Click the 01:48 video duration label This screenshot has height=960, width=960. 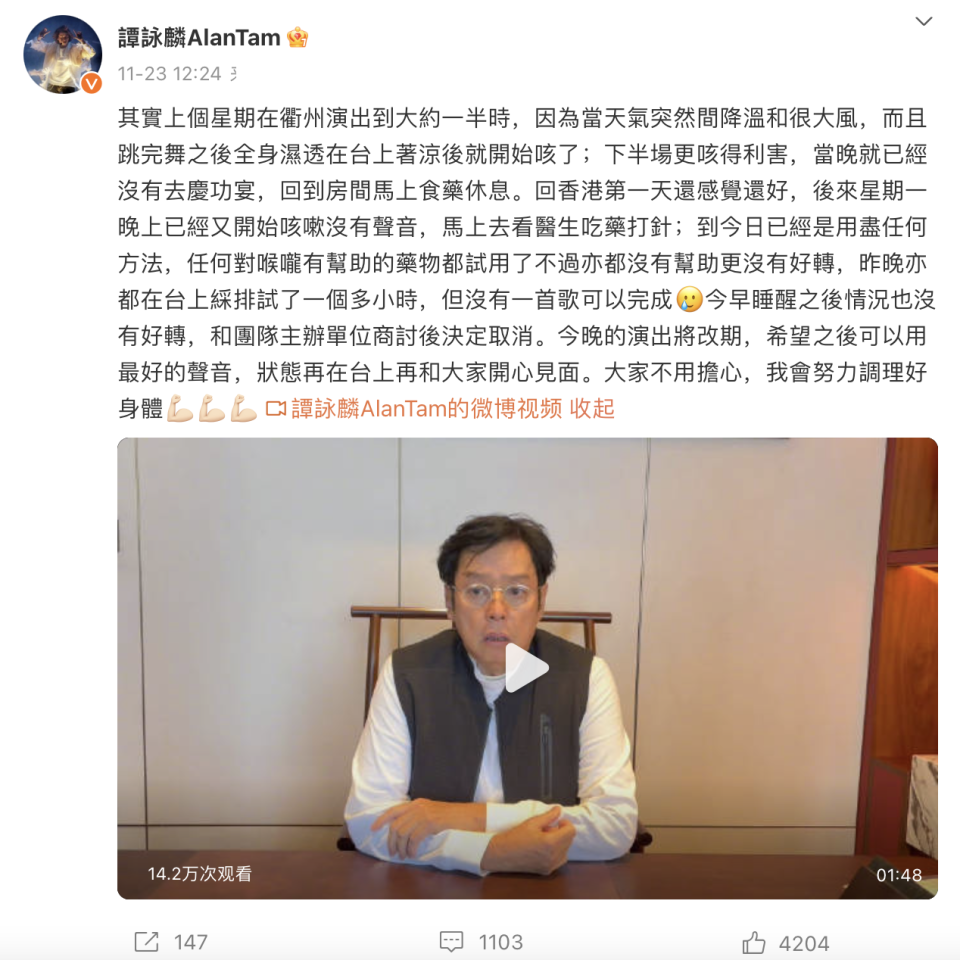[898, 875]
